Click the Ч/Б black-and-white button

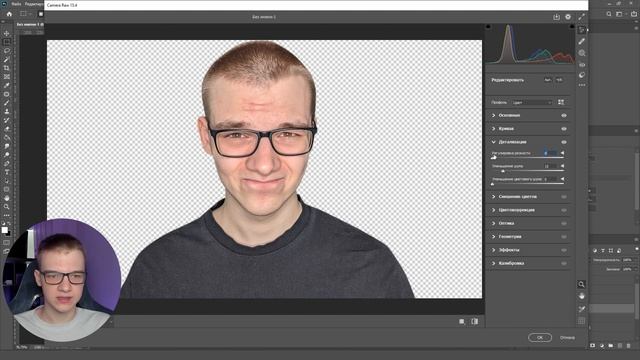[x=559, y=80]
